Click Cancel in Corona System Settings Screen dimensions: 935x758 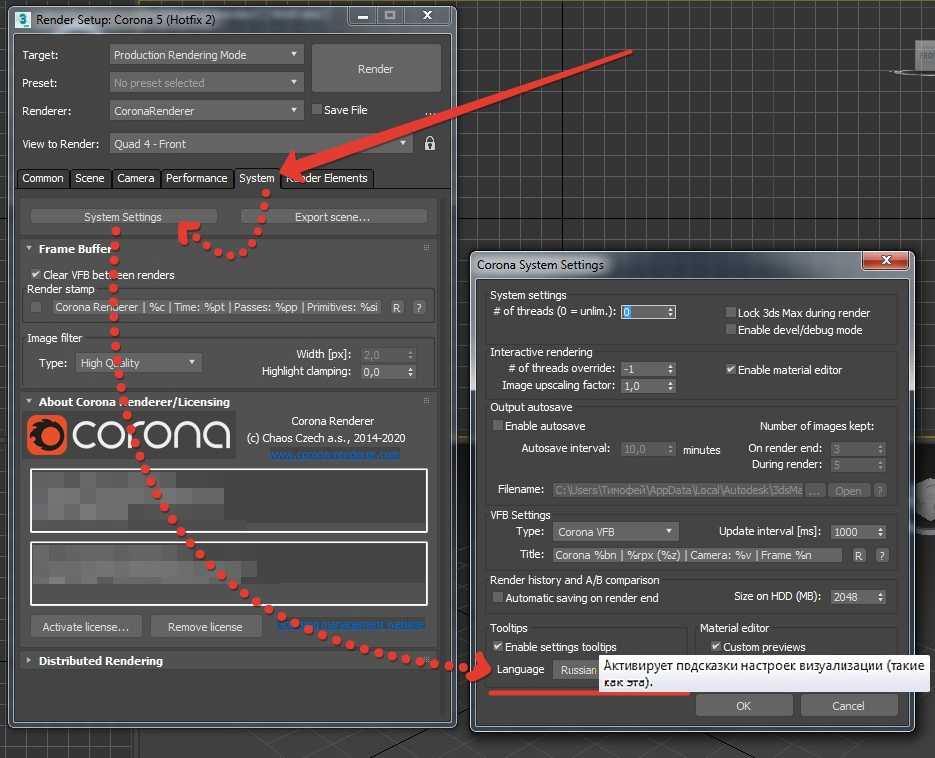click(x=849, y=706)
